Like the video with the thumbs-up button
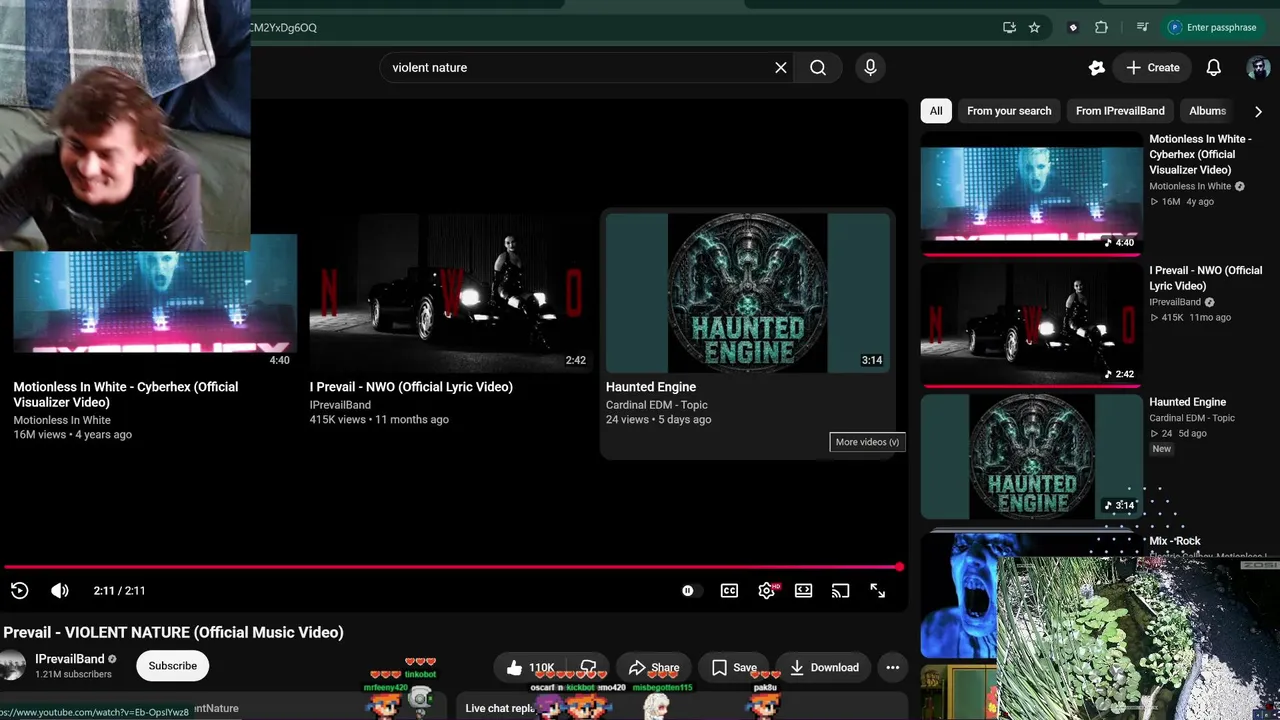Image resolution: width=1280 pixels, height=720 pixels. click(x=530, y=668)
